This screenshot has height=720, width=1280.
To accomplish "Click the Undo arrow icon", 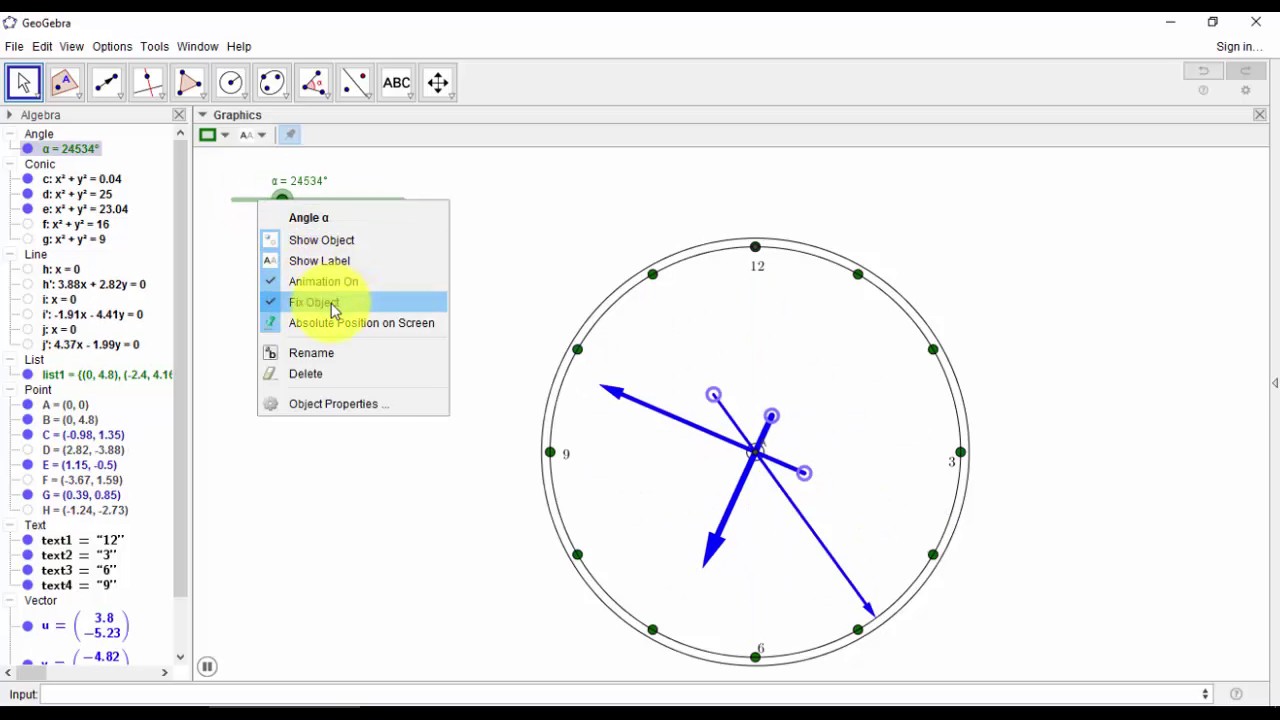I will (x=1204, y=71).
